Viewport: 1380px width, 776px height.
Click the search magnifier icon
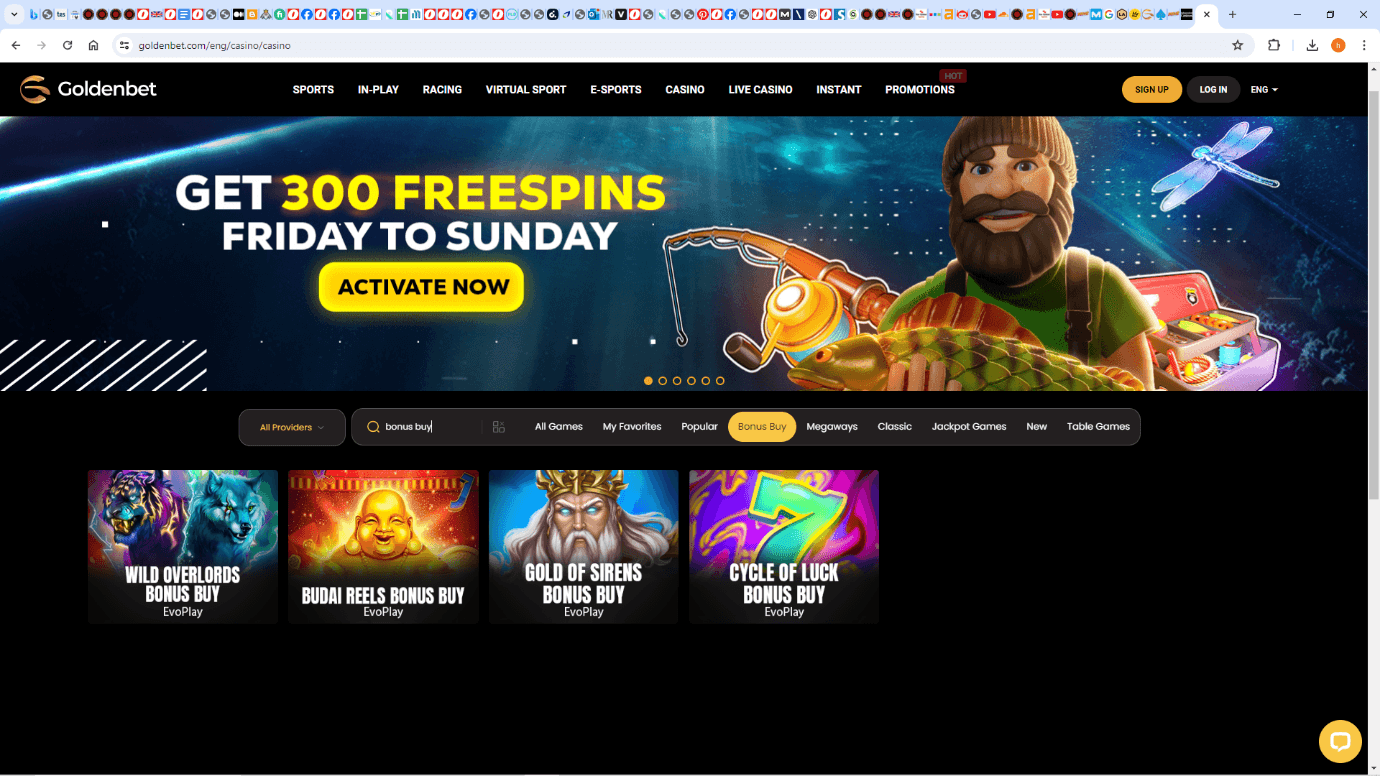point(373,427)
